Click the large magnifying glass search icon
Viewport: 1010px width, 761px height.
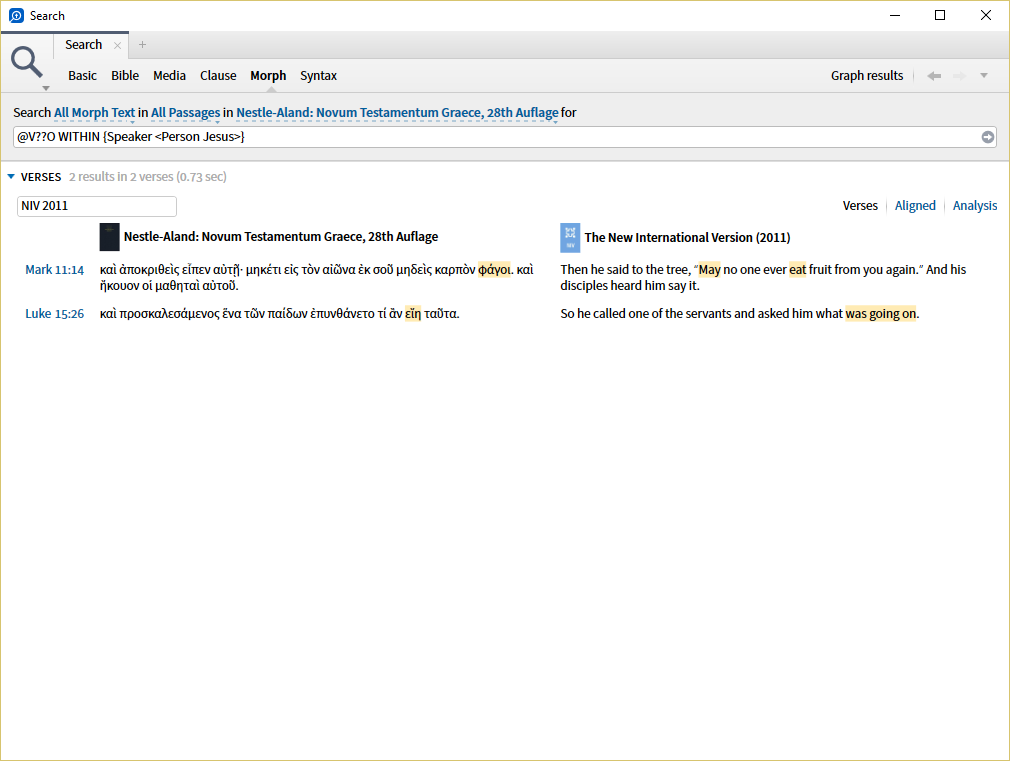coord(26,62)
